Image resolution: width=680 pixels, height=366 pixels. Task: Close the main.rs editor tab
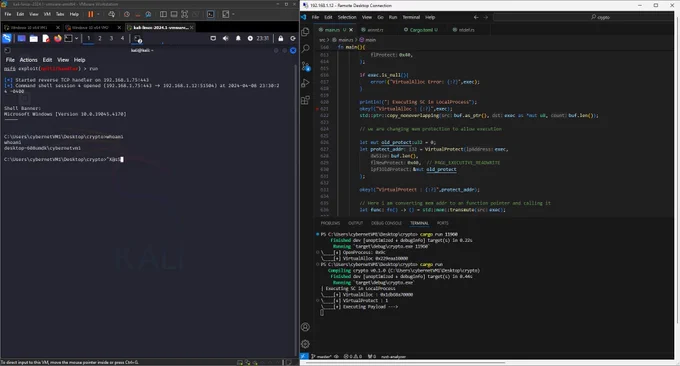(351, 30)
